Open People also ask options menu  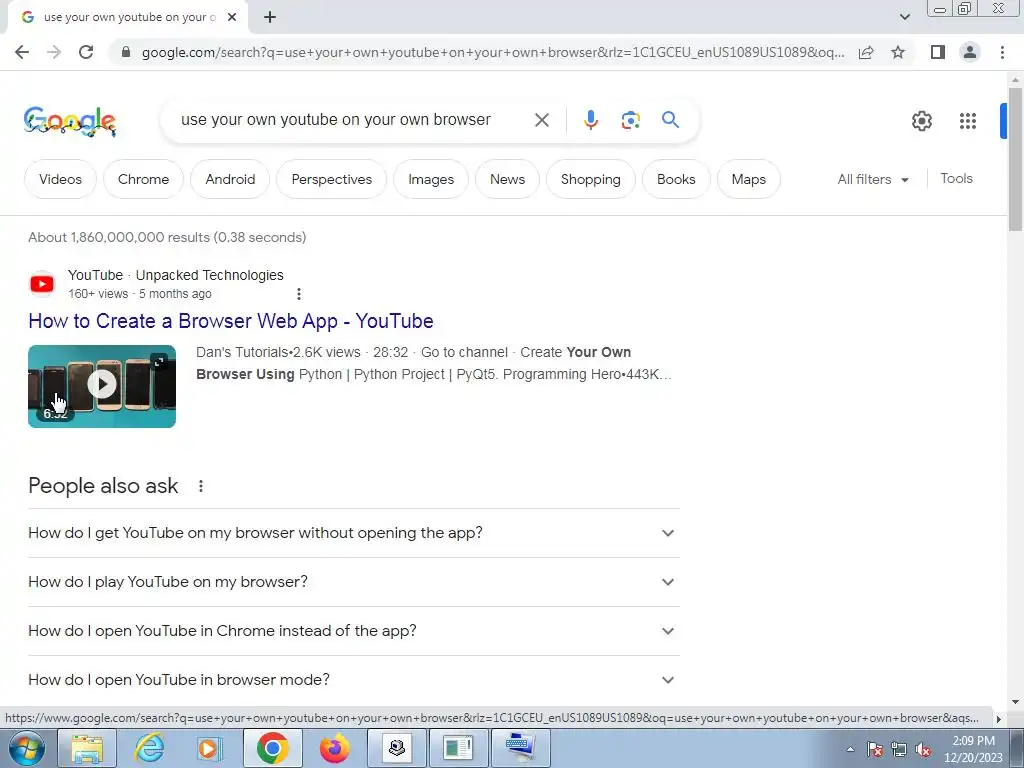click(200, 486)
